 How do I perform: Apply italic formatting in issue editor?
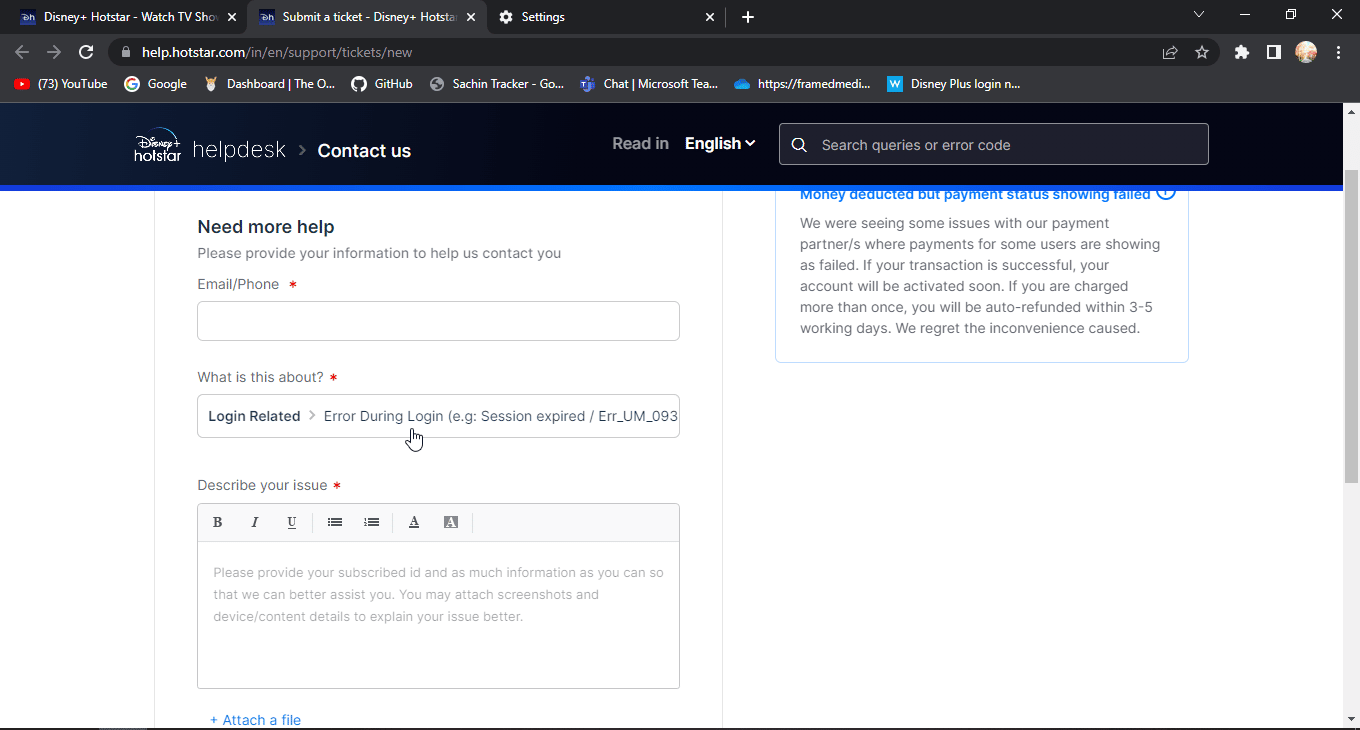click(254, 522)
